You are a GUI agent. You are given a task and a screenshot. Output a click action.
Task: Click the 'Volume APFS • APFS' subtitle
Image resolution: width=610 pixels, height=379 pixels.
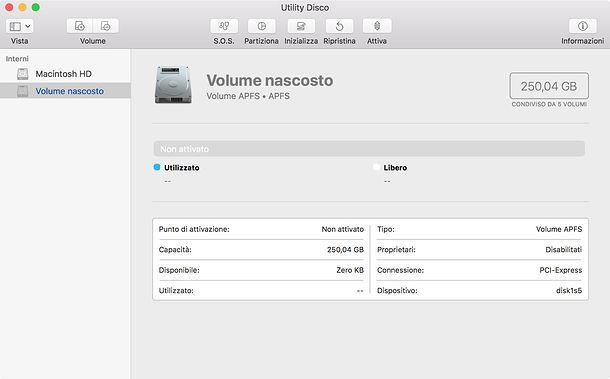point(248,96)
